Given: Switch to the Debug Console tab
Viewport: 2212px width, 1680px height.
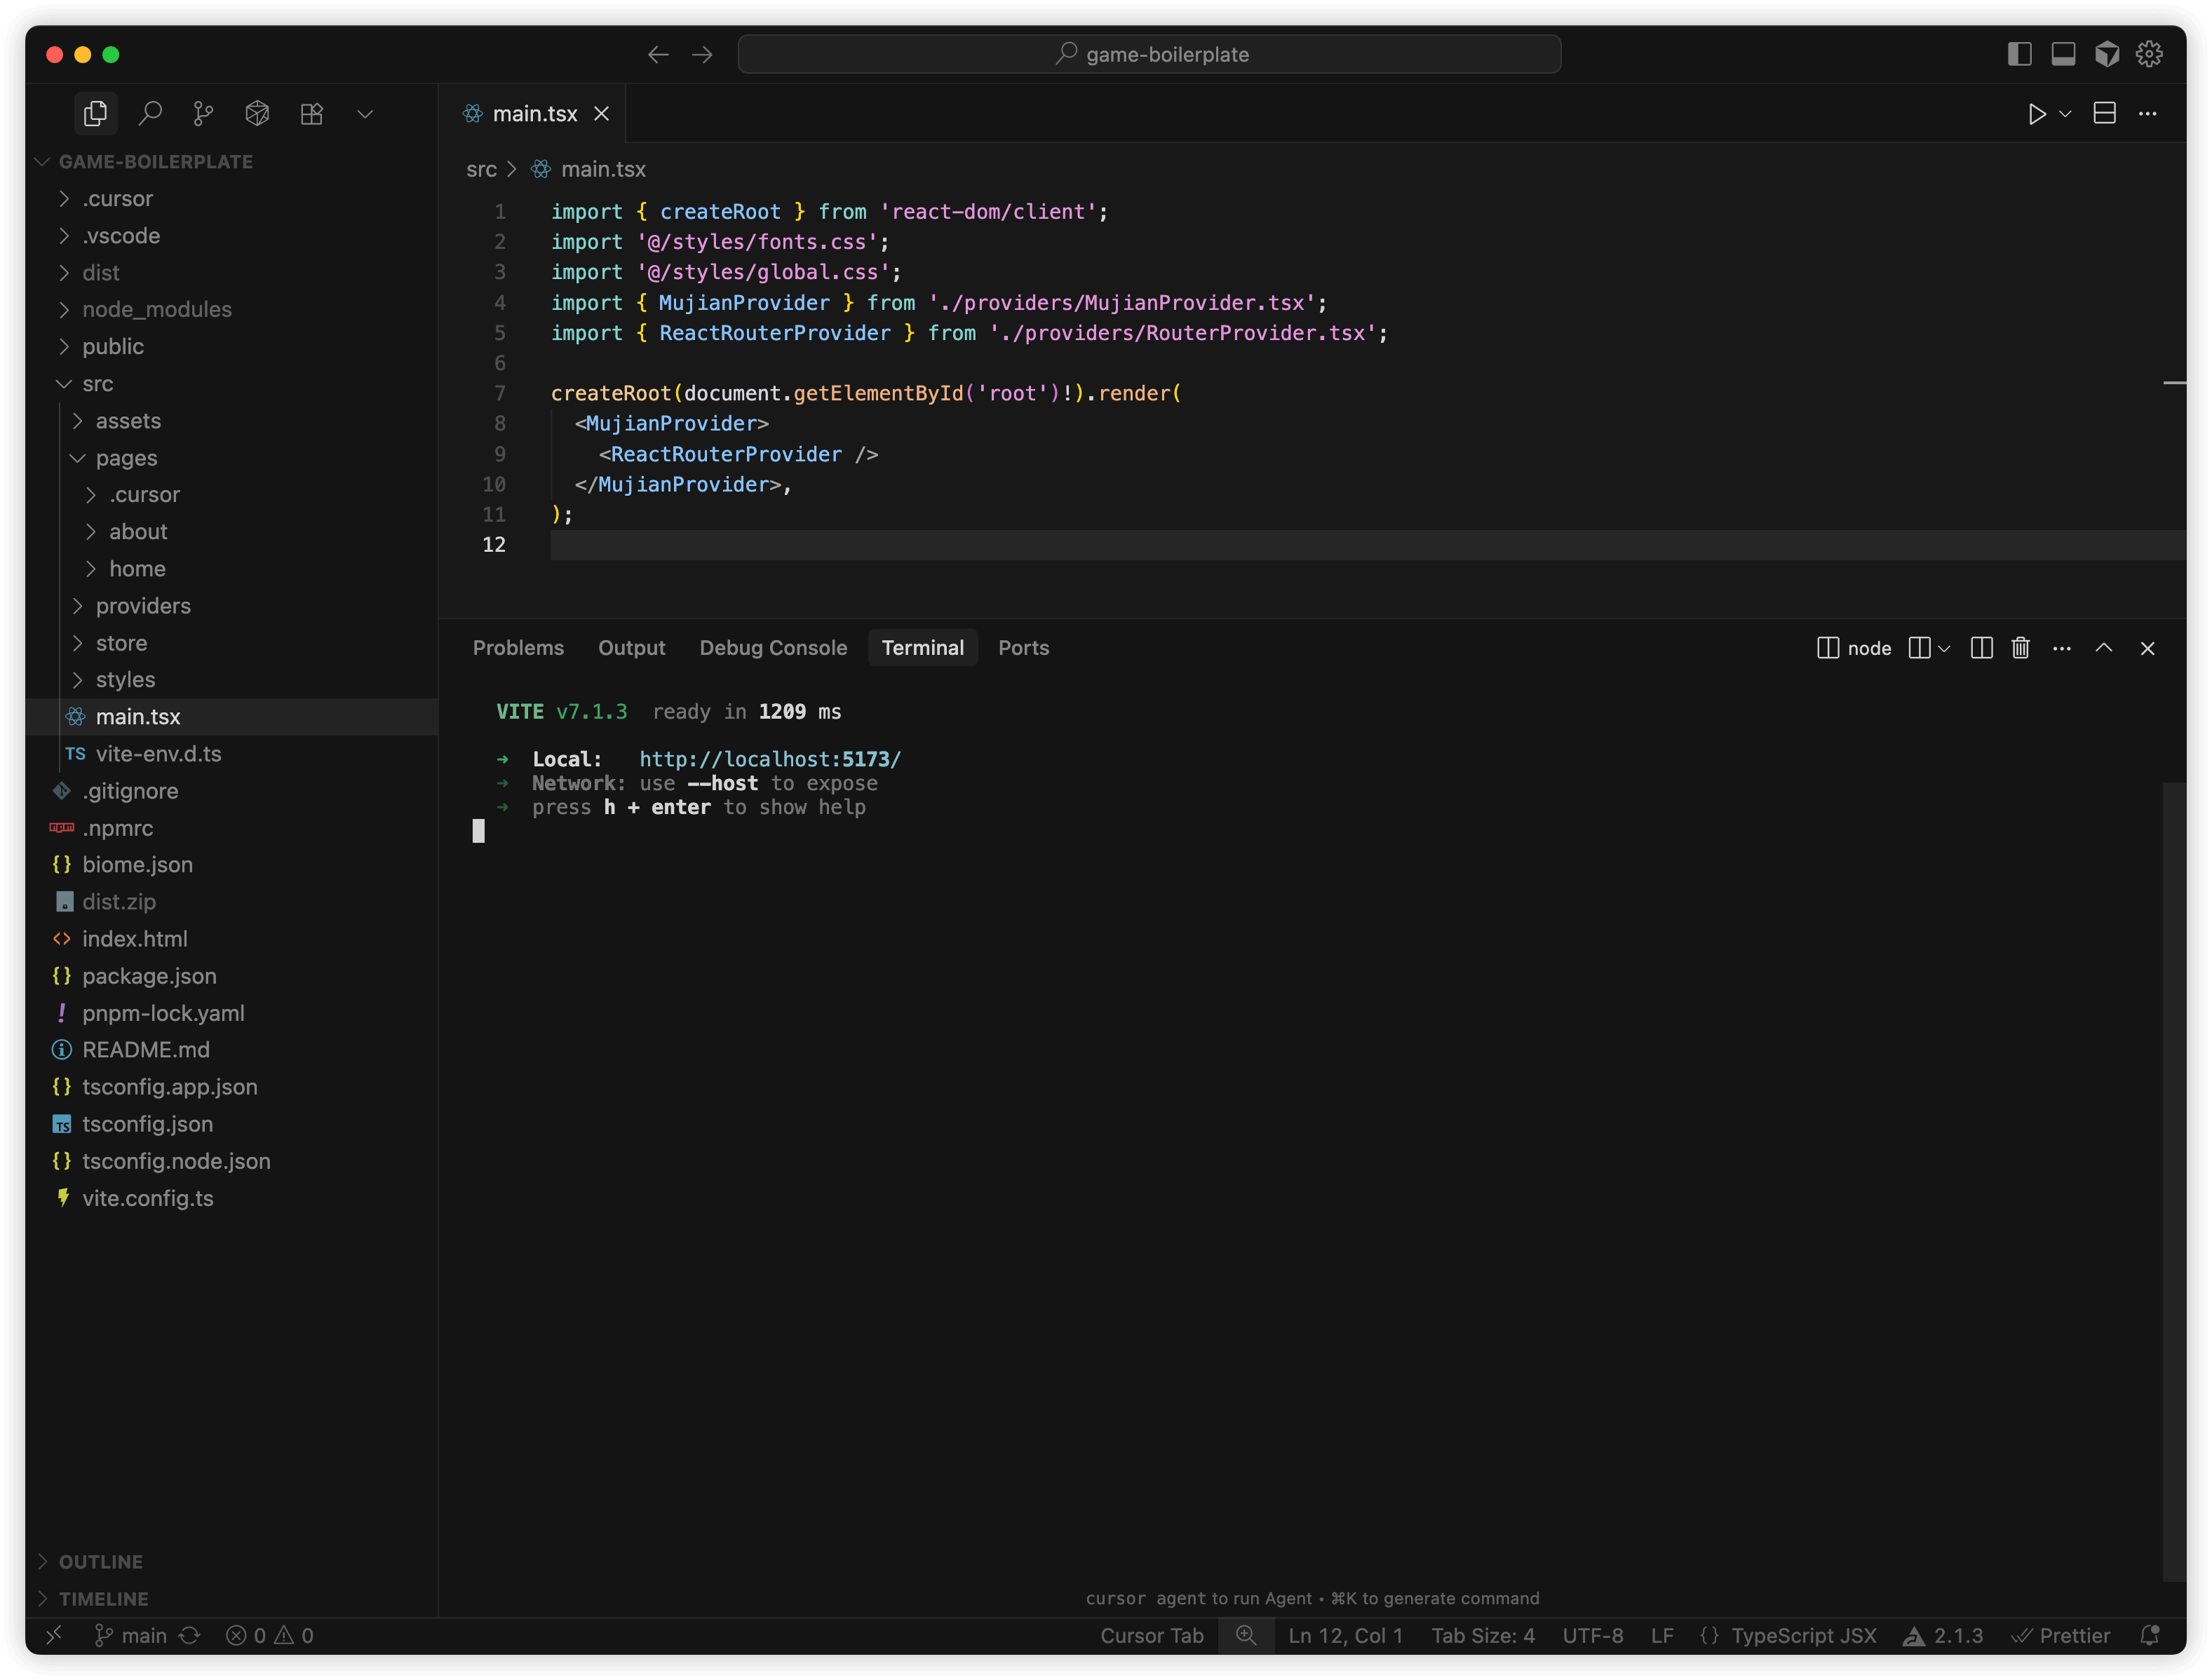Looking at the screenshot, I should click(x=773, y=648).
